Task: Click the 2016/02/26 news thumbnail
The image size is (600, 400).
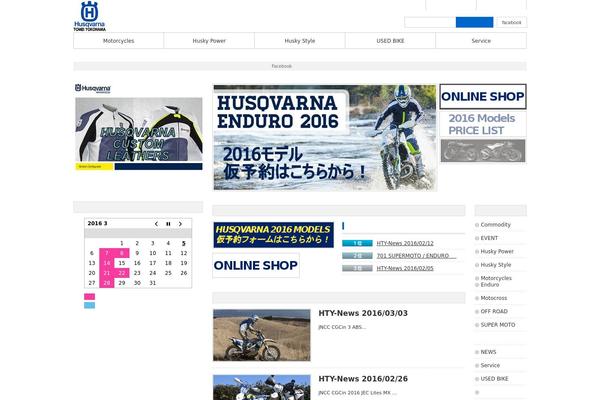Action: pyautogui.click(x=262, y=387)
